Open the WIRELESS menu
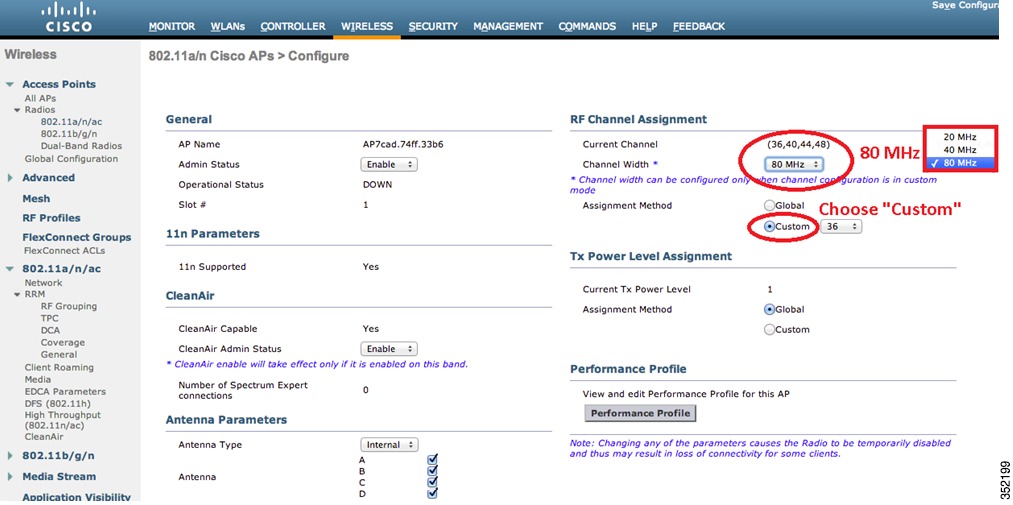The image size is (1013, 505). tap(367, 26)
